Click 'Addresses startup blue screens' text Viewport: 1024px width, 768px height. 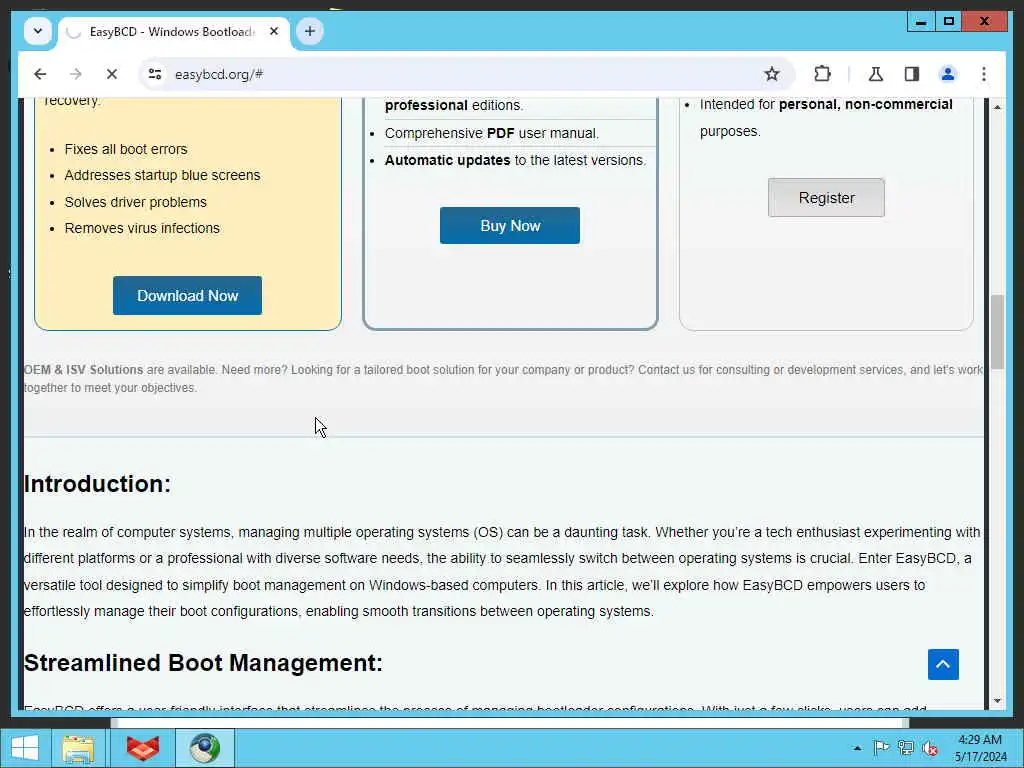click(163, 176)
